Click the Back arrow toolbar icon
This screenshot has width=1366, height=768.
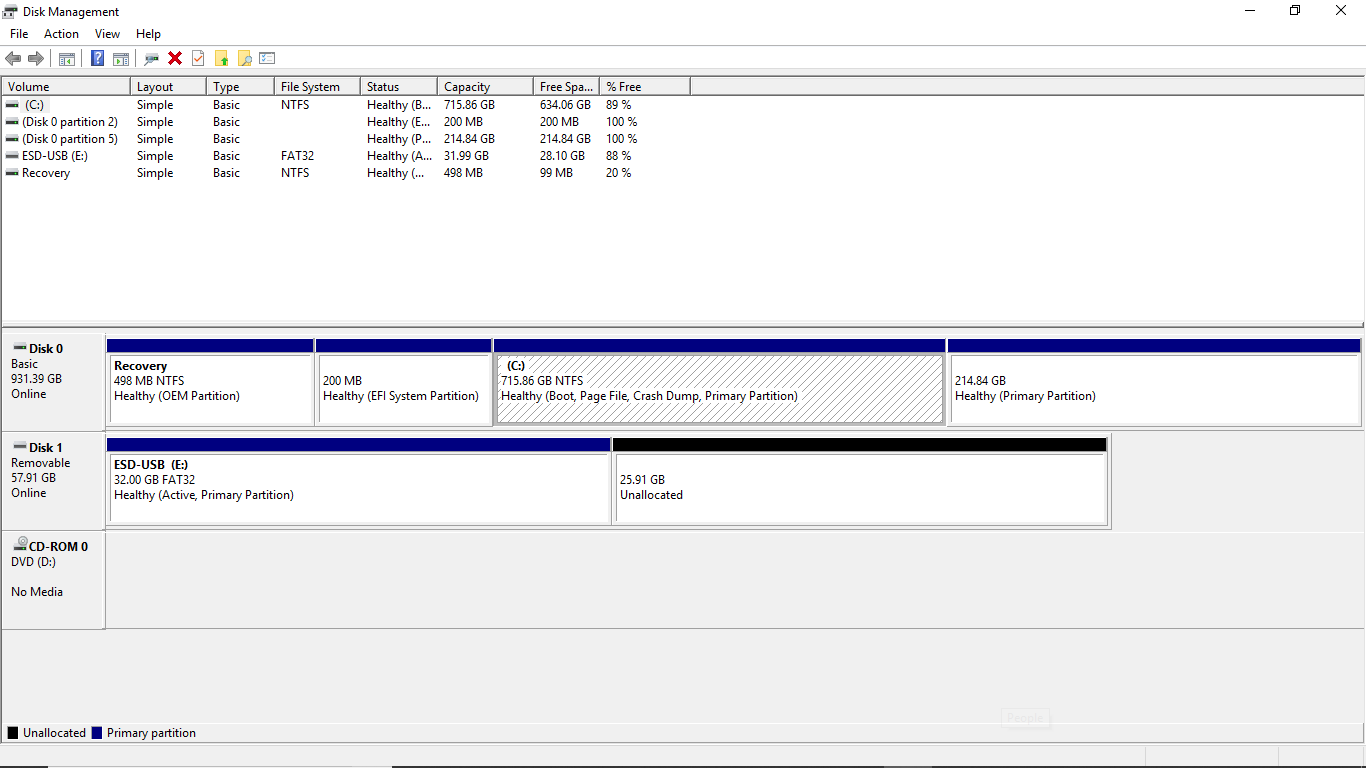[x=13, y=58]
